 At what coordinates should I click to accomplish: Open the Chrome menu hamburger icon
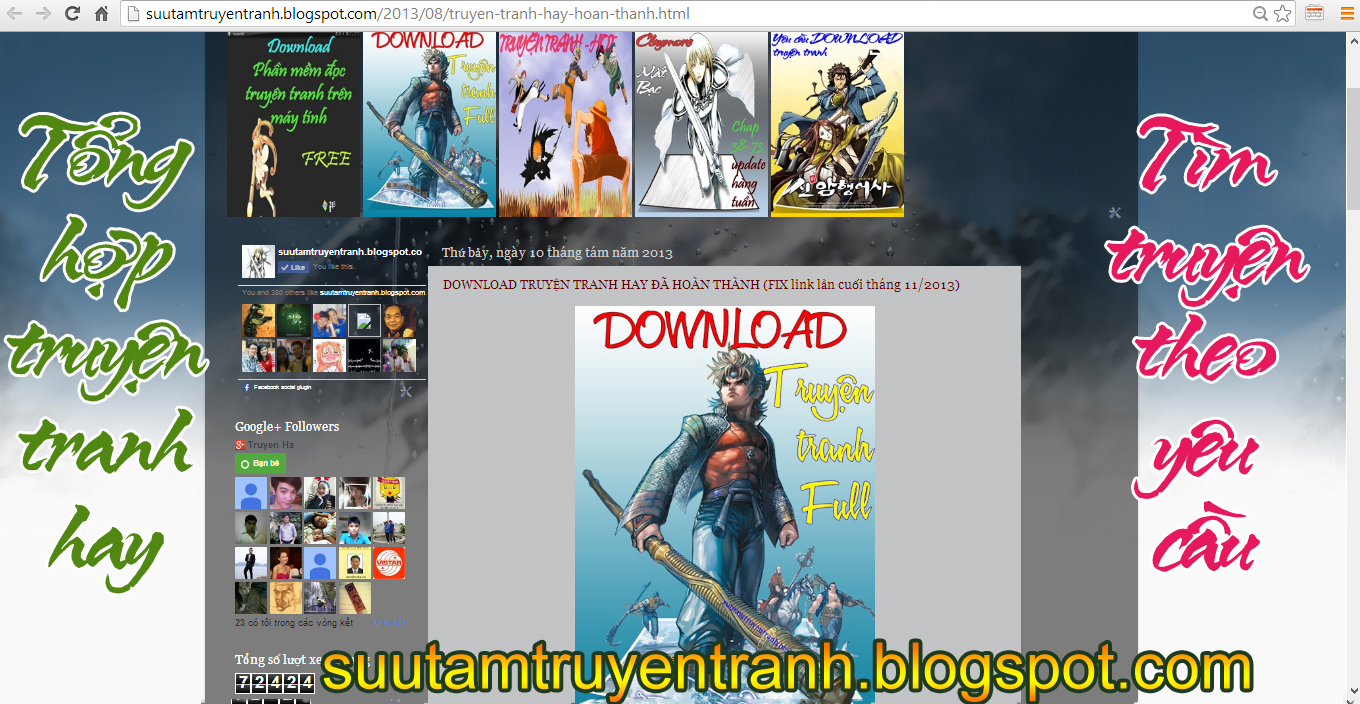(1346, 14)
